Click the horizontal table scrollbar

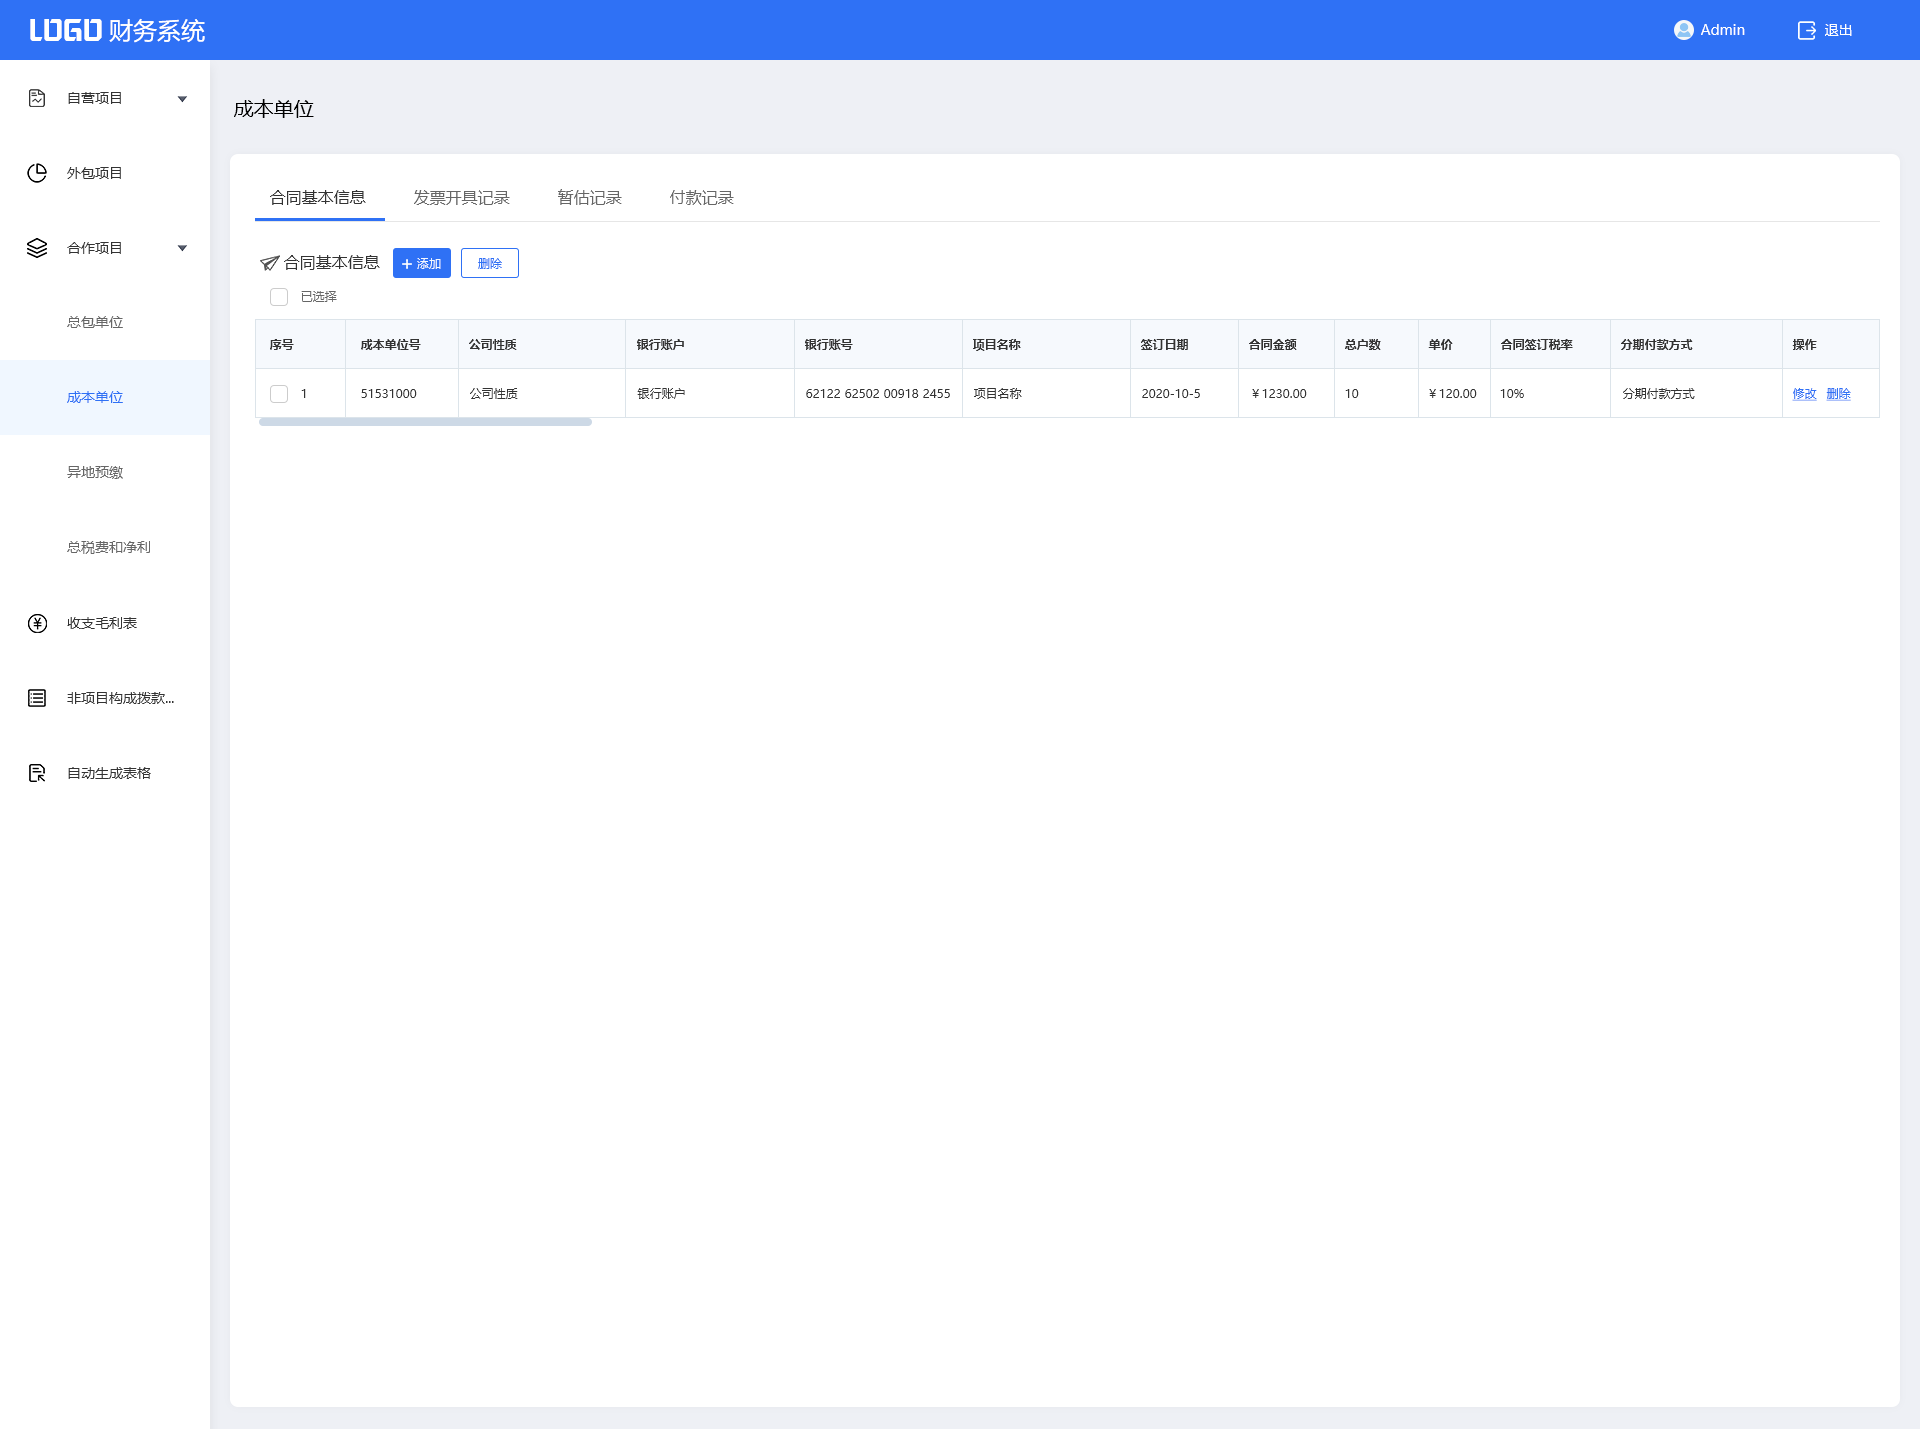(425, 422)
